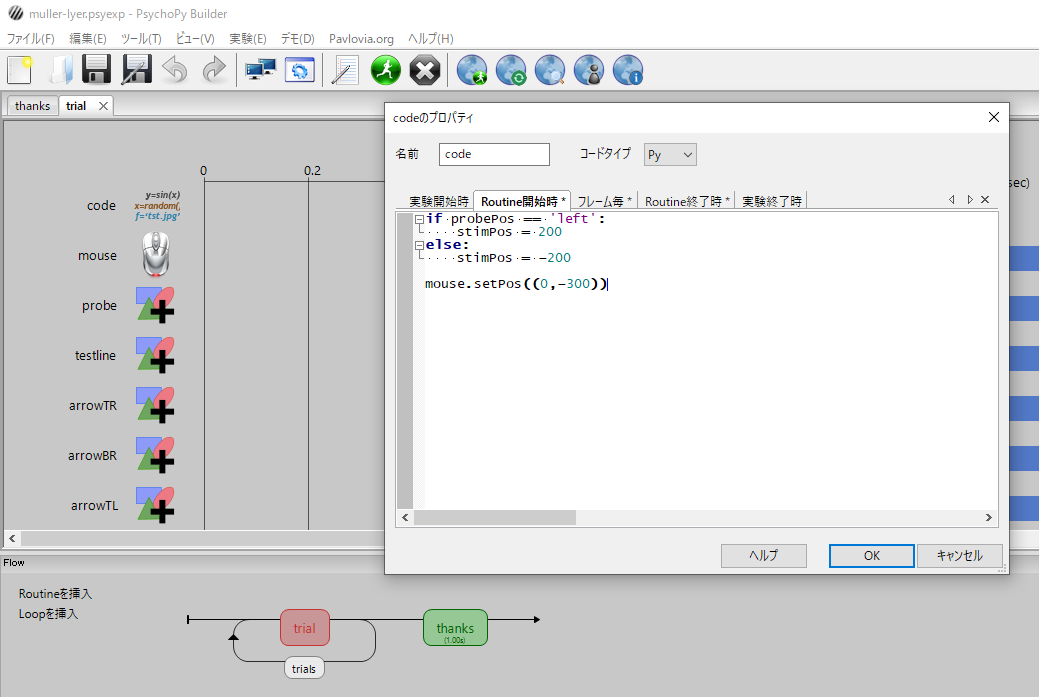
Task: Click the New experiment file icon
Action: point(20,70)
